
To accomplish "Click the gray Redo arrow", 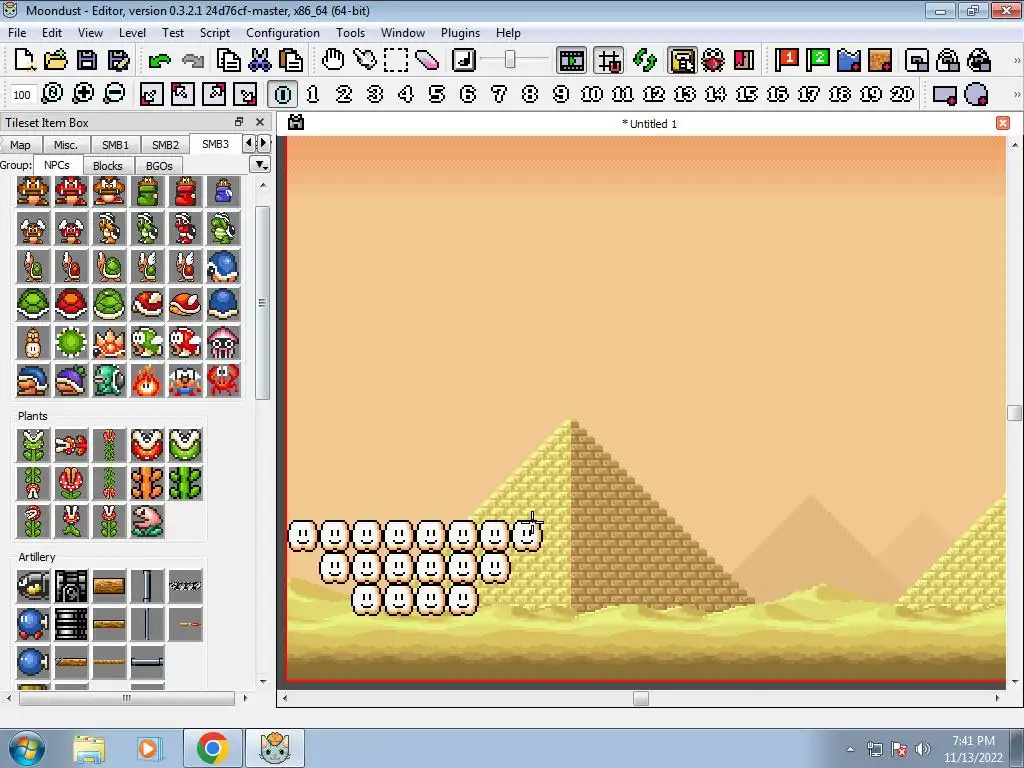I will [x=192, y=61].
